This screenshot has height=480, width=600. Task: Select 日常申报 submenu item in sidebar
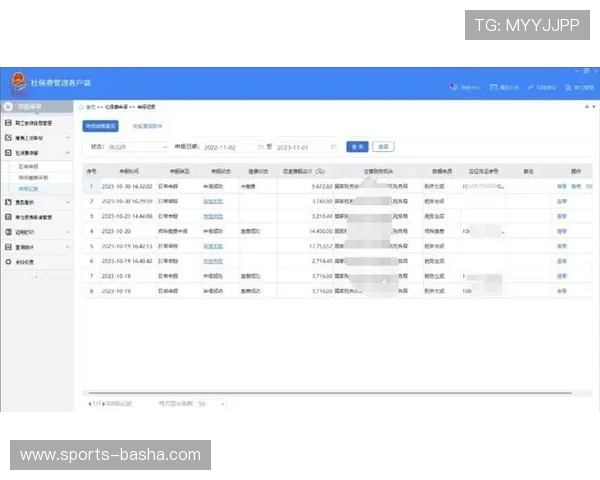pyautogui.click(x=28, y=166)
